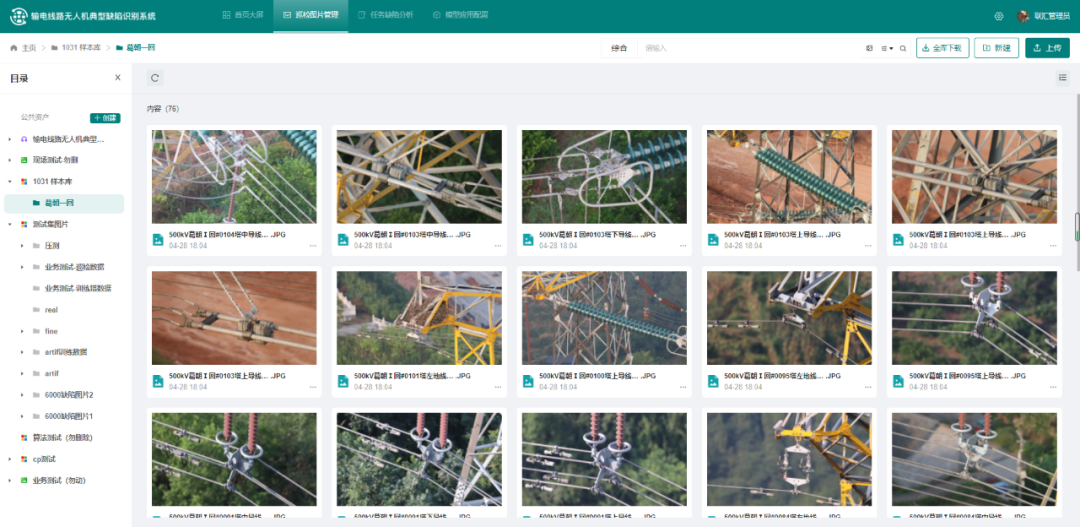The width and height of the screenshot is (1080, 527).
Task: Open the #0100塔上导线 insulator thumbnail
Action: click(x=604, y=318)
